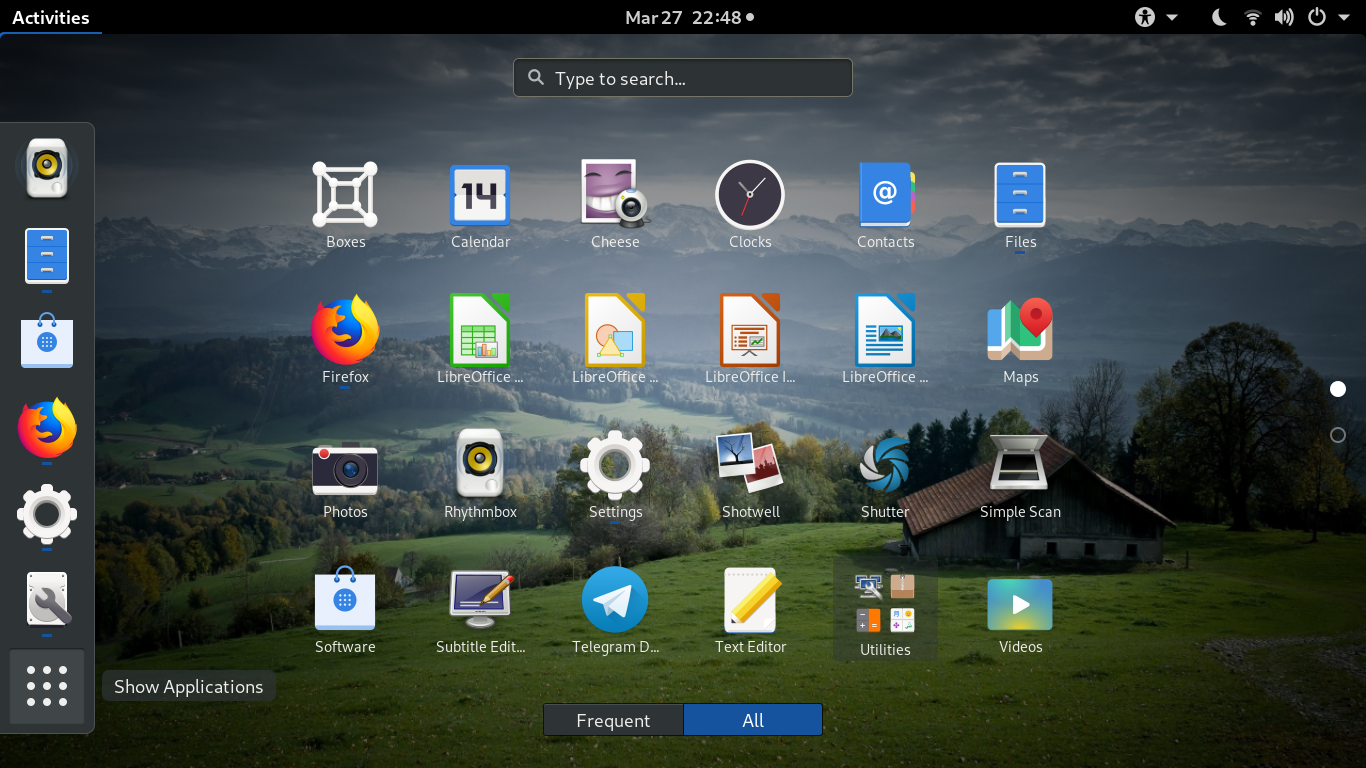Open Files from the dock
Screen dimensions: 1366x768
pyautogui.click(x=47, y=255)
